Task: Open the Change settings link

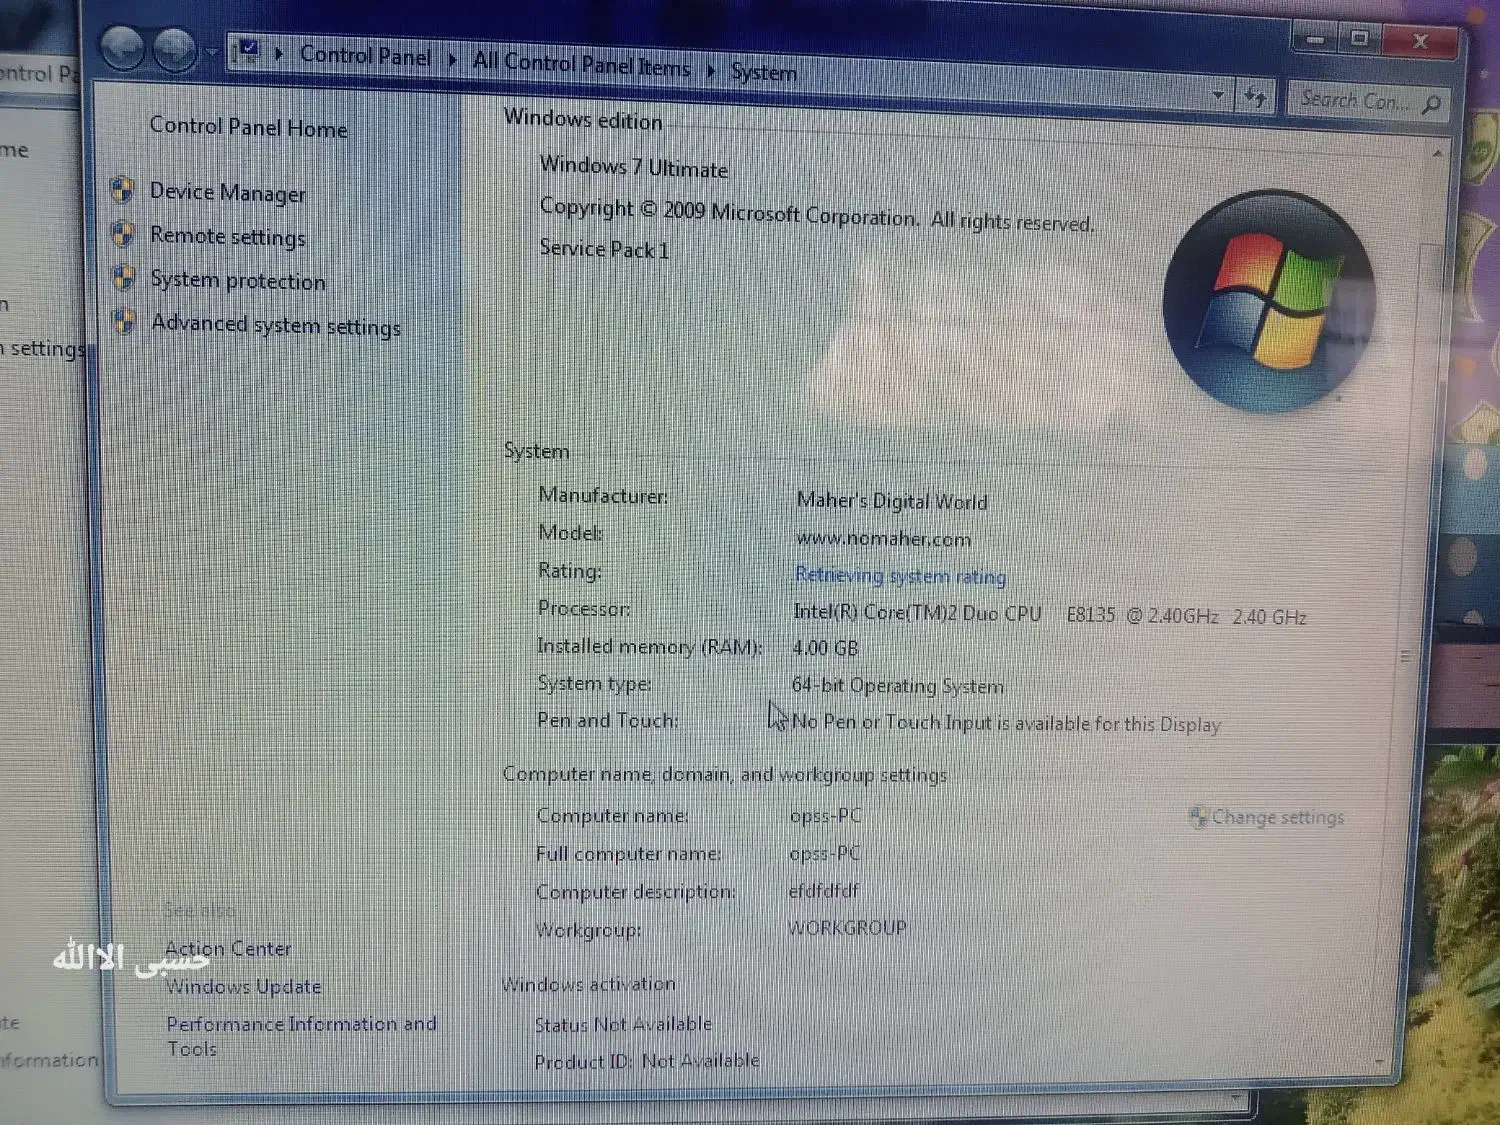Action: coord(1277,818)
